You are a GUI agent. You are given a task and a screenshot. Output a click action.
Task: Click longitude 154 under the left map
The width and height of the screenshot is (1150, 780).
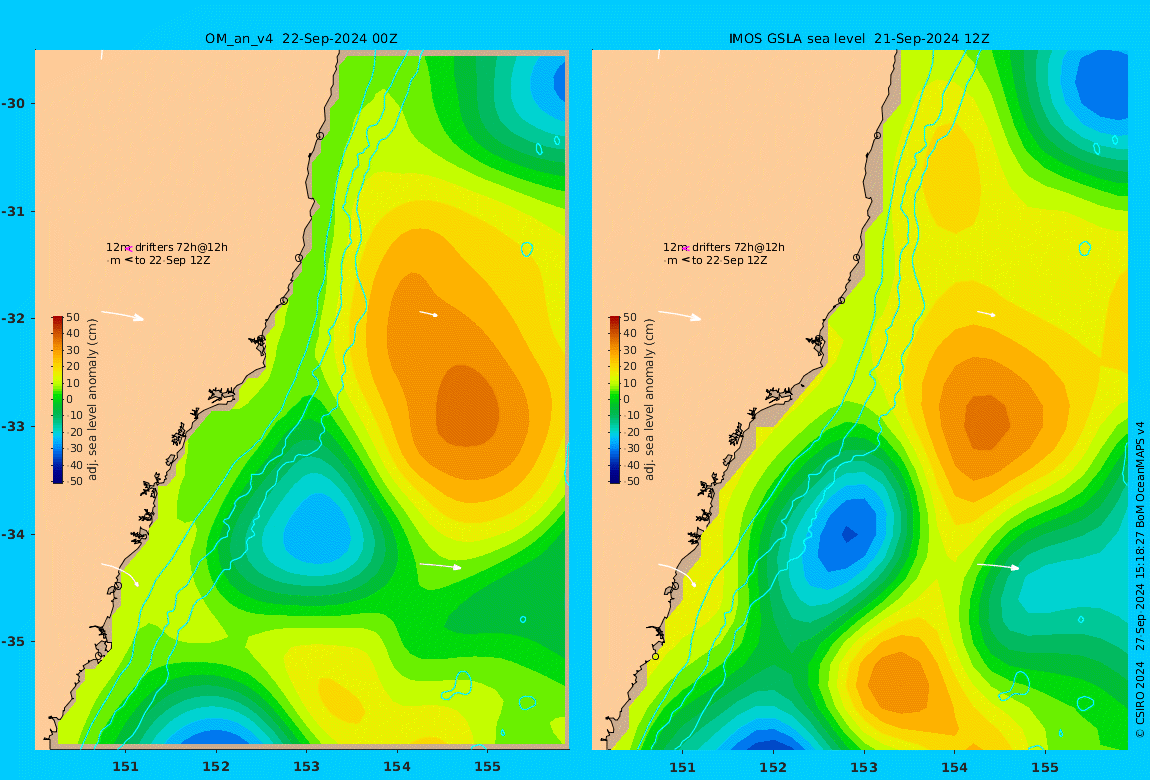397,767
